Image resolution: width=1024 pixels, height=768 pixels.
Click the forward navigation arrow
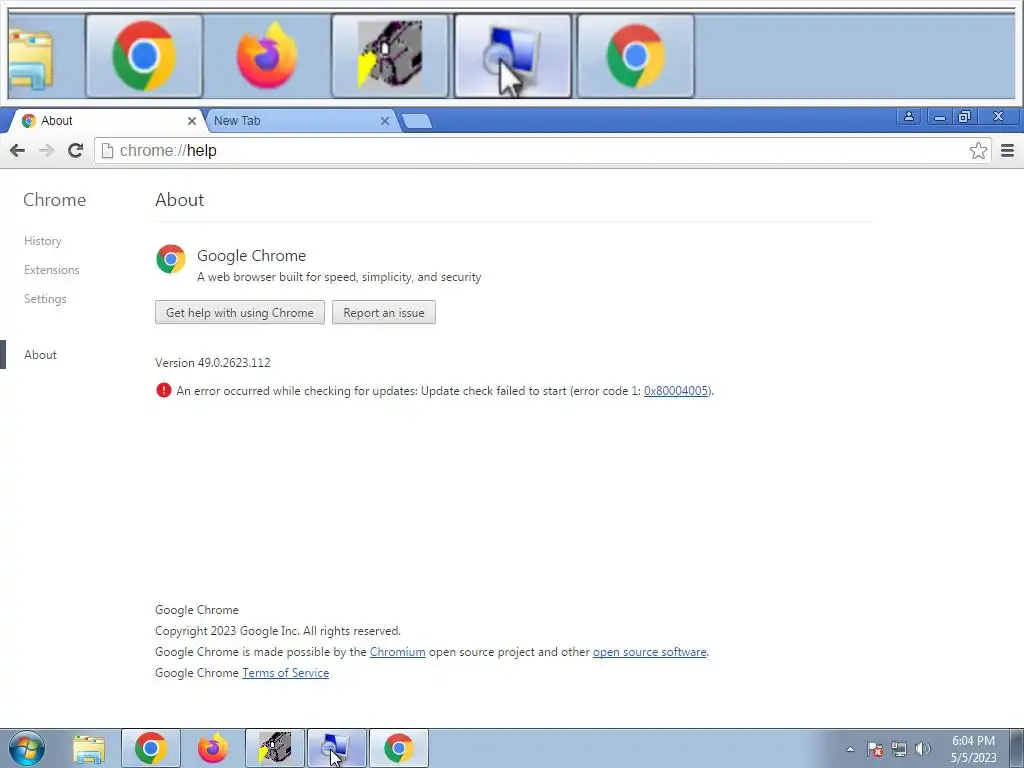pyautogui.click(x=46, y=150)
